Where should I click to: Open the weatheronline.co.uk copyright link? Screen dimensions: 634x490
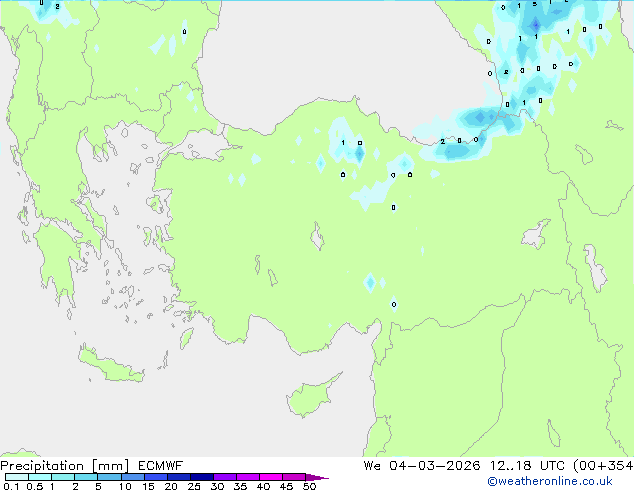pos(550,481)
